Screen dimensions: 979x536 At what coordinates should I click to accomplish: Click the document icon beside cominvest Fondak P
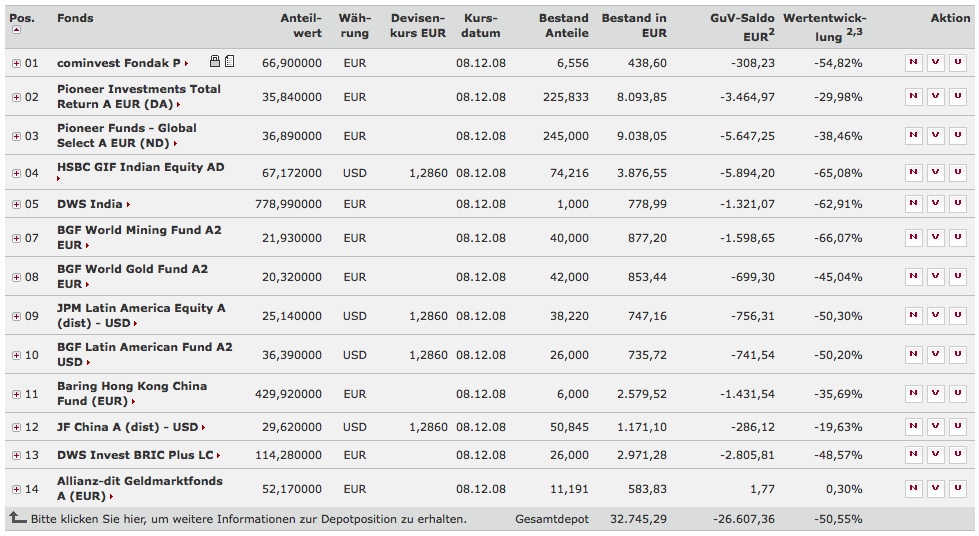pos(229,62)
